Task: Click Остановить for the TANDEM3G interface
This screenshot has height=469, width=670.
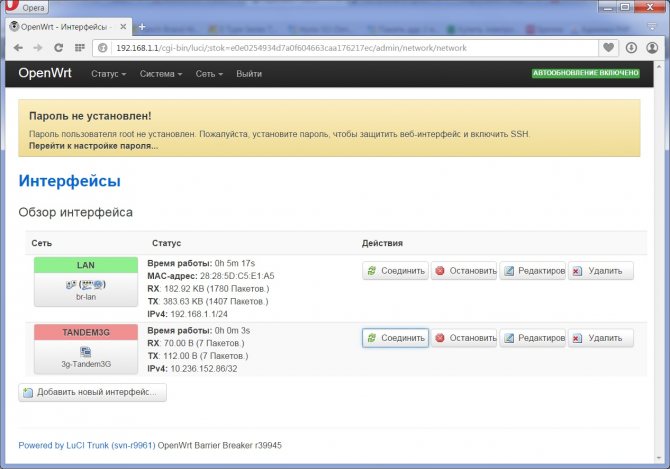Action: (464, 338)
